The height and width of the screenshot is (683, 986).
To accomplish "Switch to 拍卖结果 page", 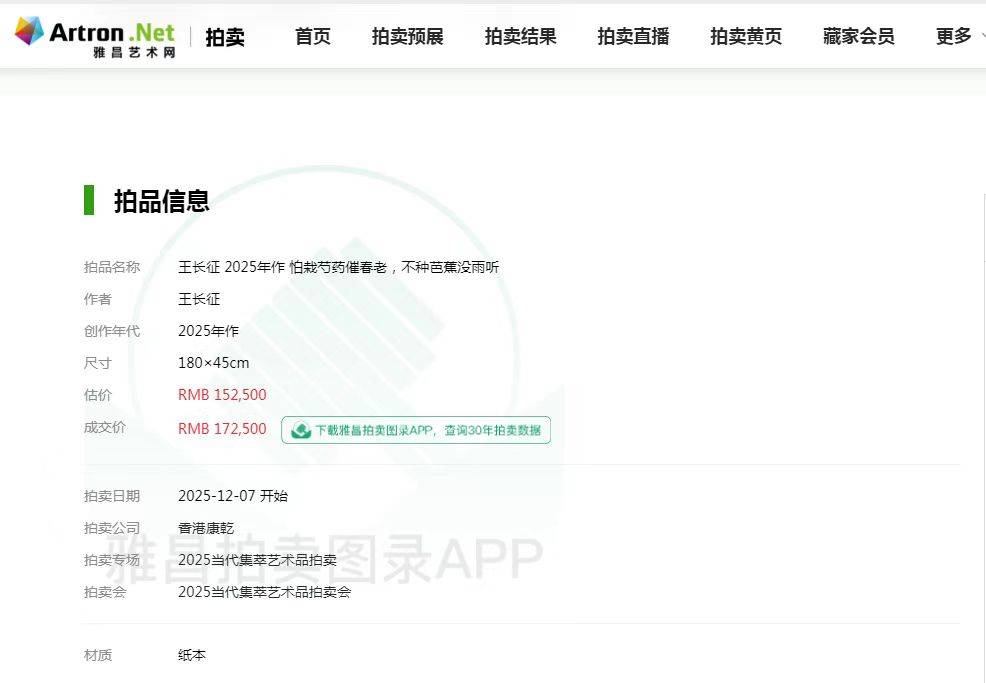I will (x=520, y=37).
